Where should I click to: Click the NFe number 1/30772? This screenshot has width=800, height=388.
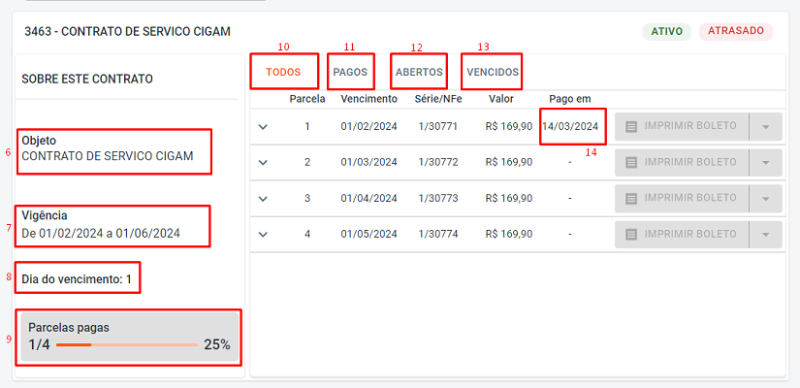tap(438, 162)
